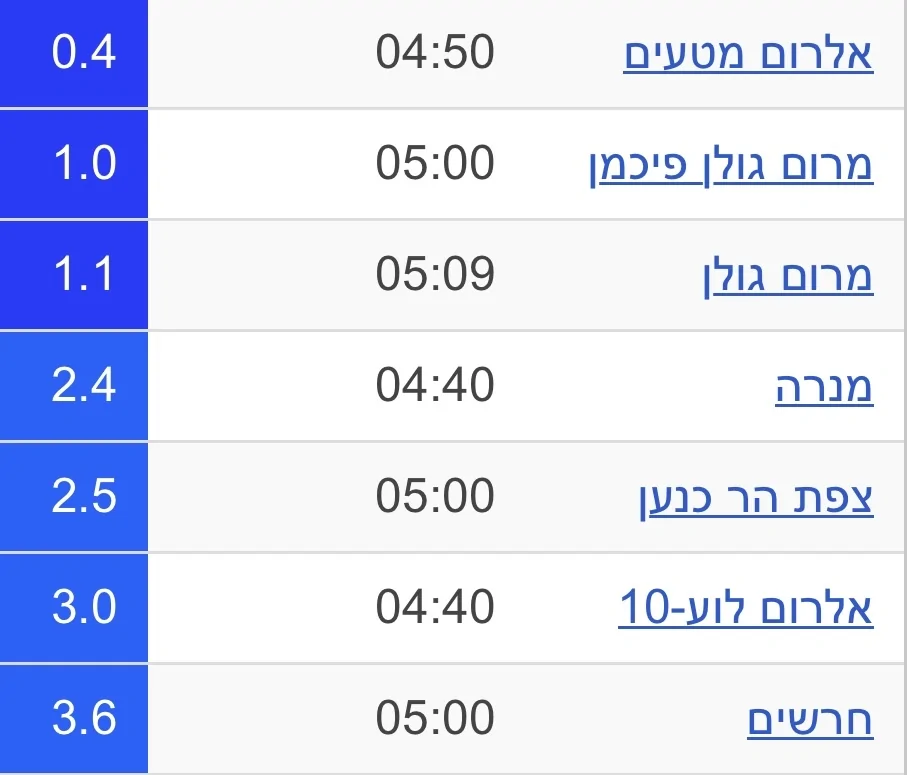Select the 05:09 time entry
The image size is (907, 775).
[x=435, y=276]
